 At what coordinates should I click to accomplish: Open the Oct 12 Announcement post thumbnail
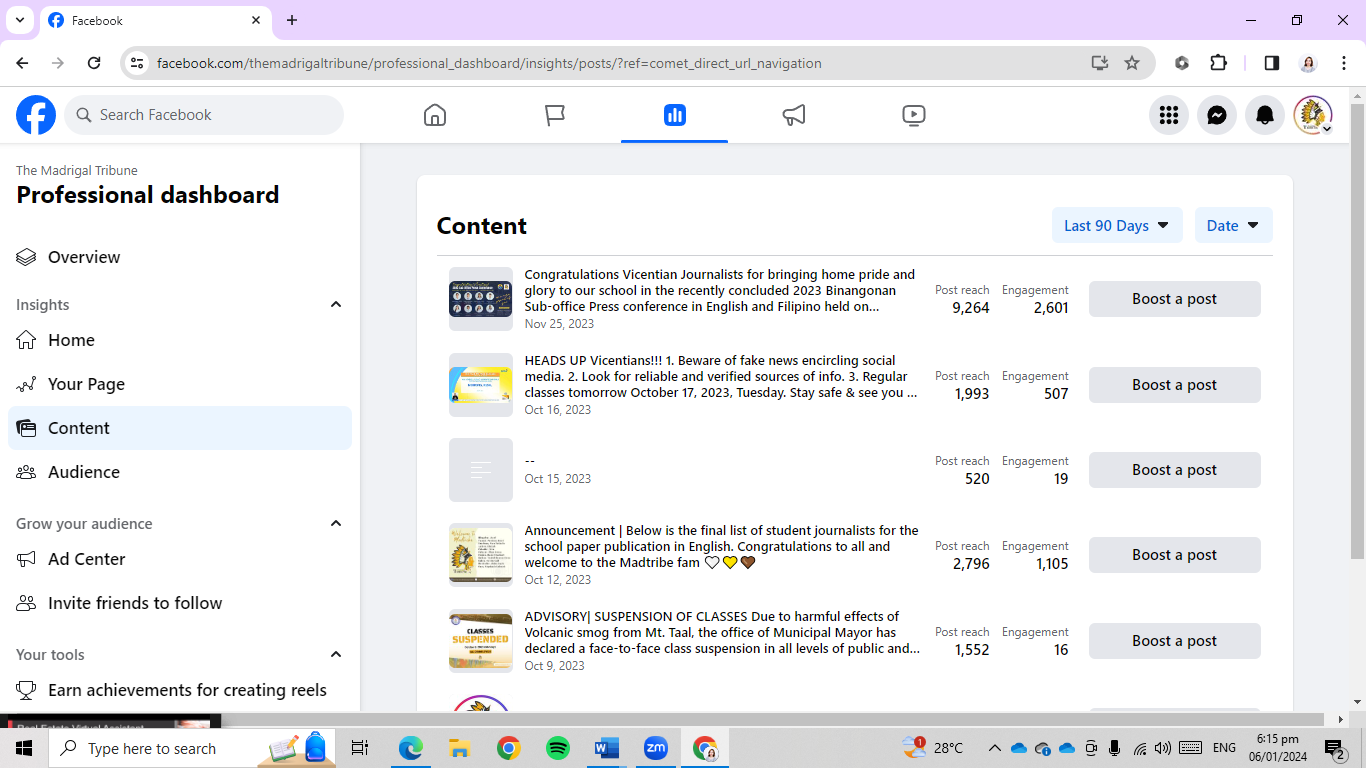tap(481, 555)
